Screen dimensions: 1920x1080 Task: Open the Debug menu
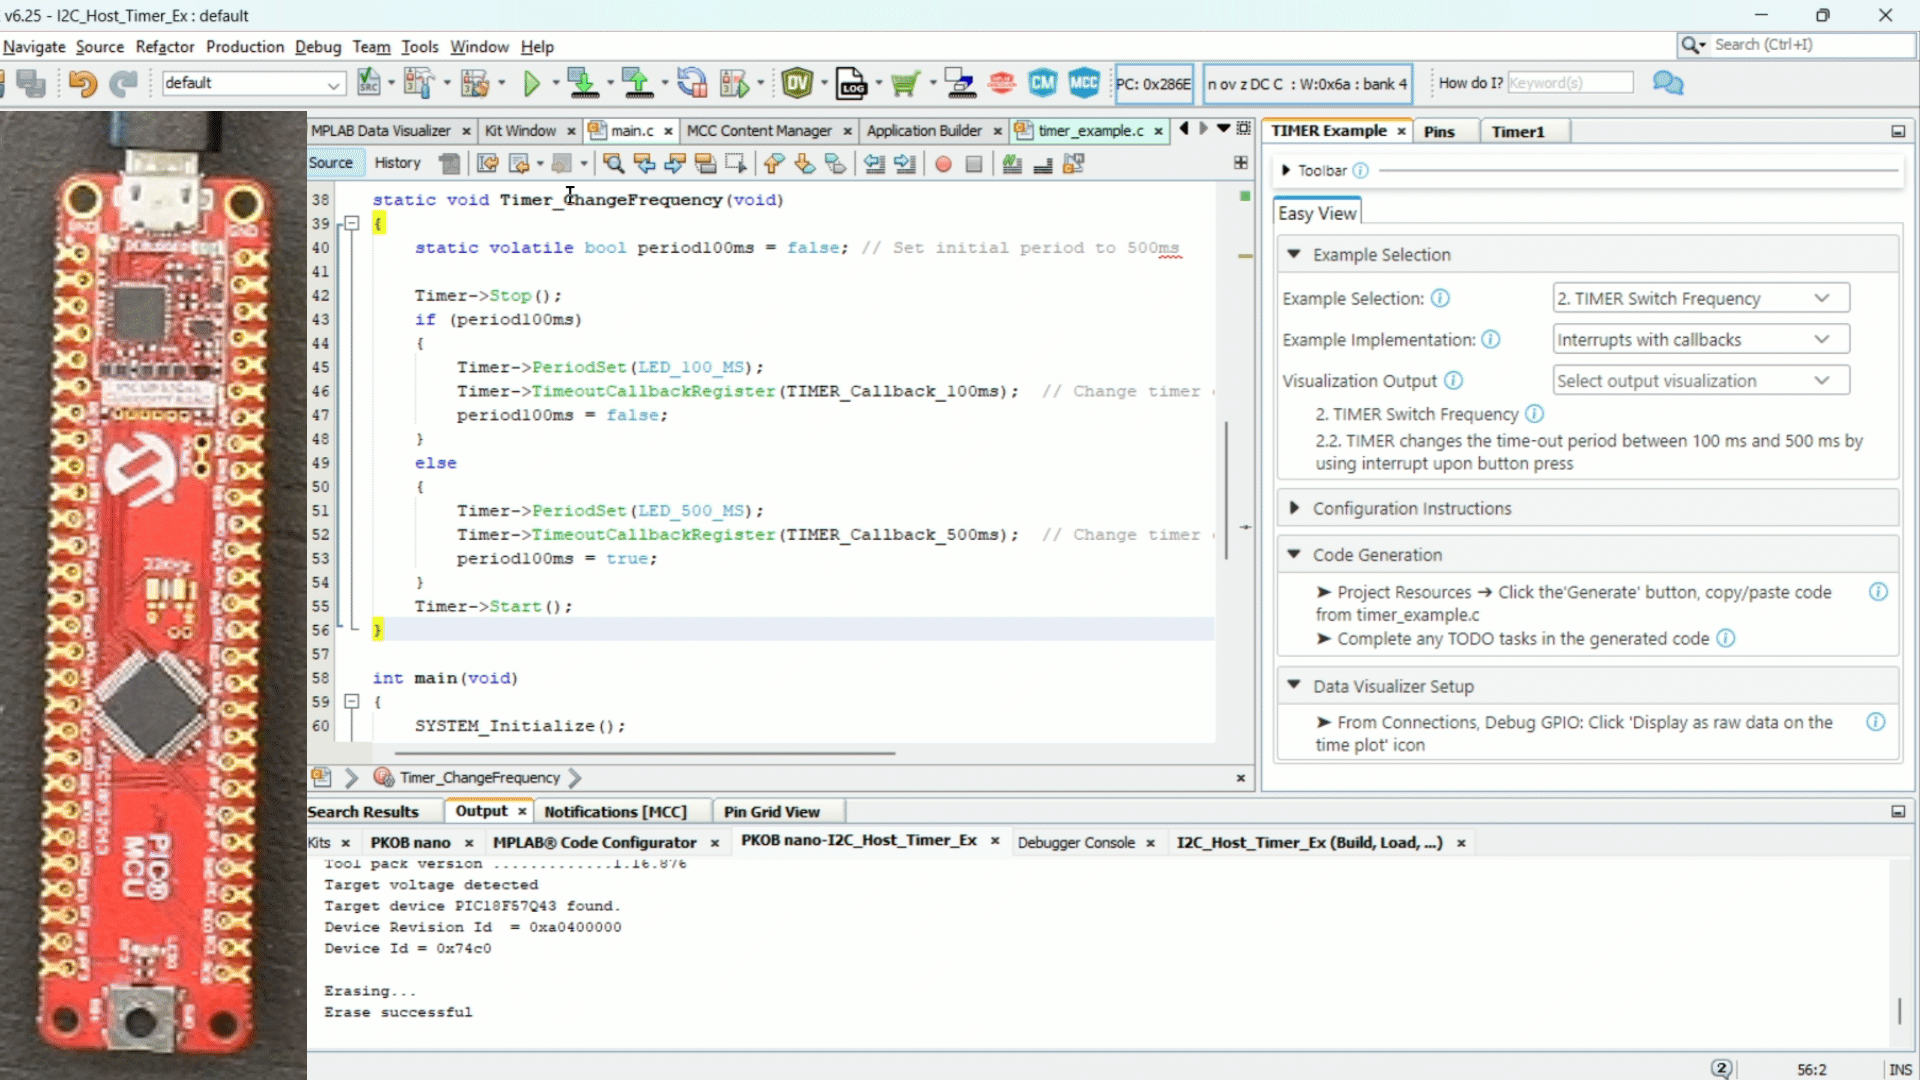[x=317, y=47]
